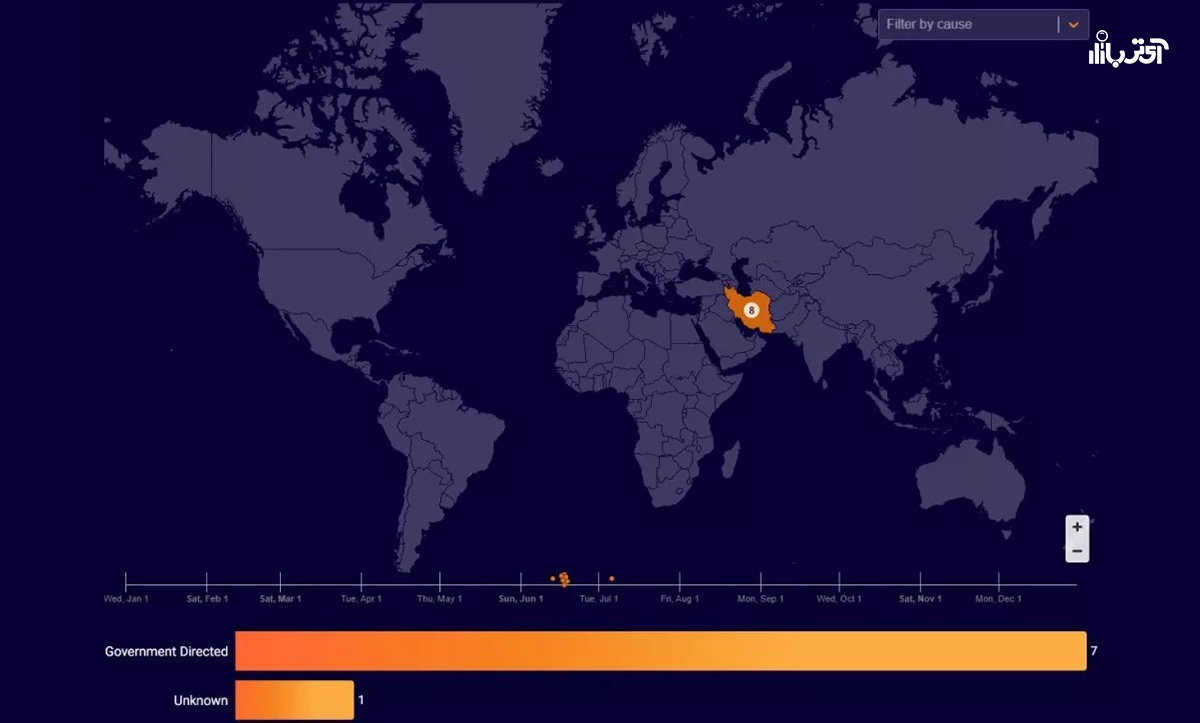
Task: Click the zoom in plus button
Action: coord(1077,527)
